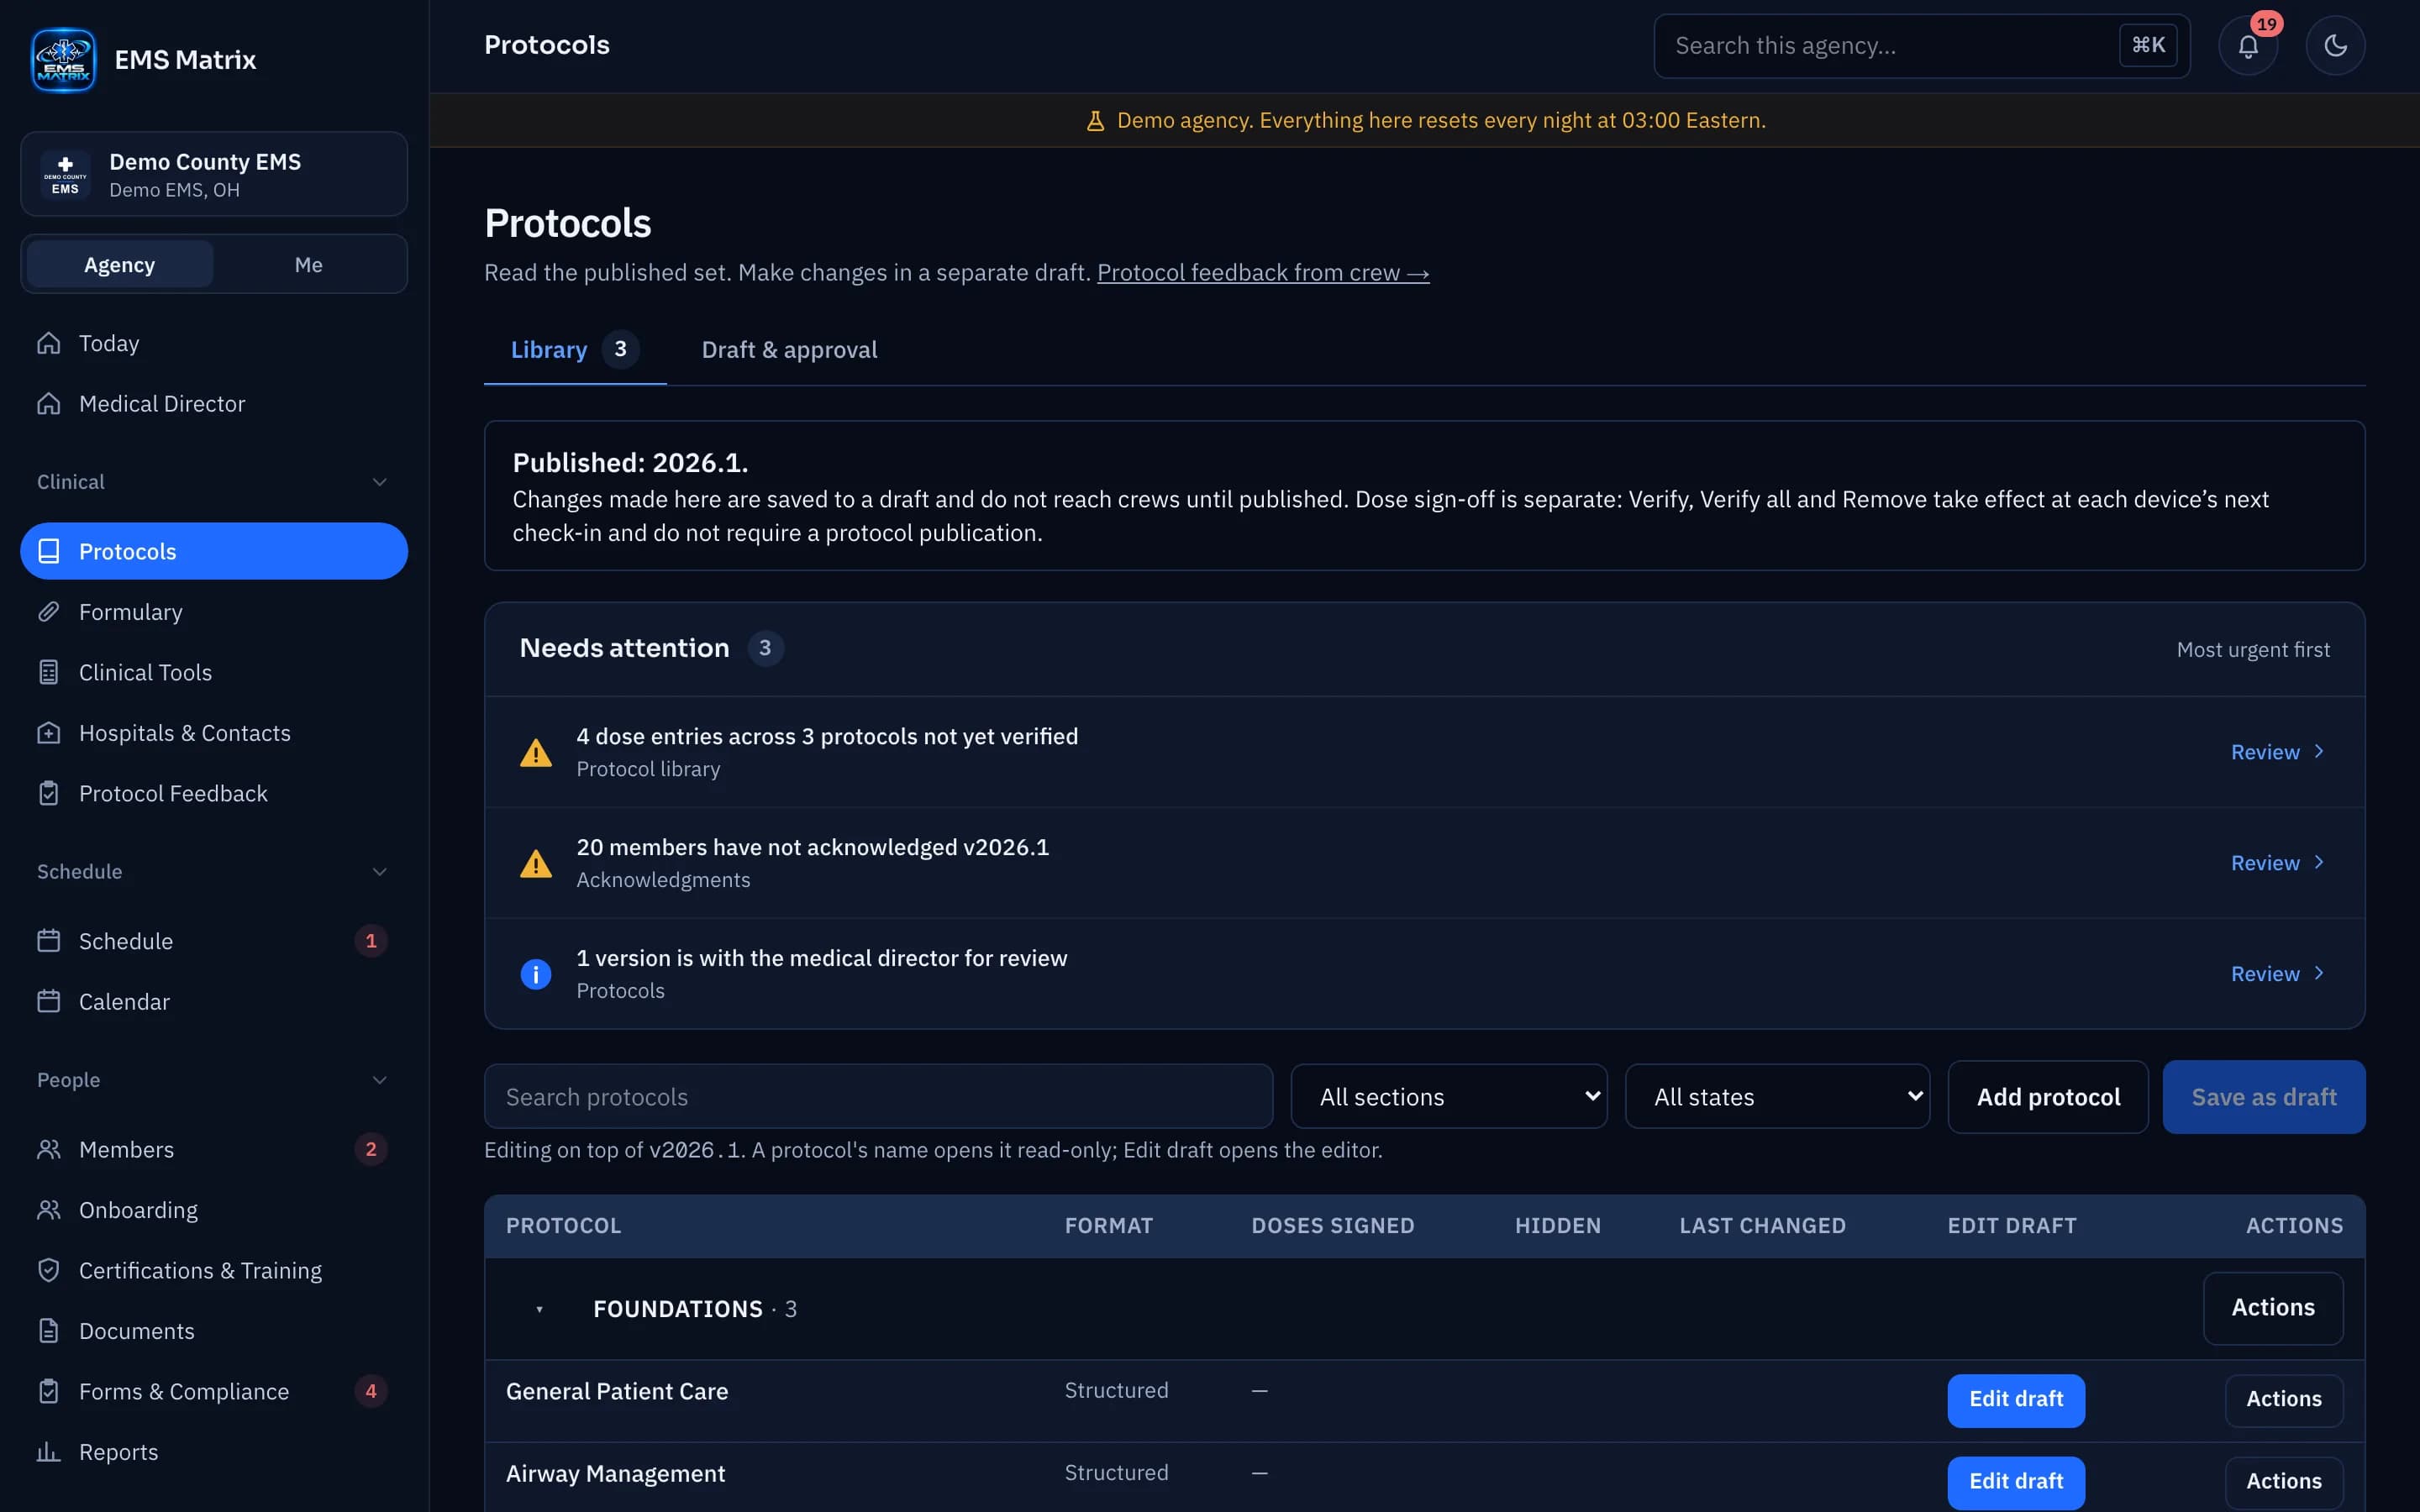Click the Hospitals & Contacts icon

(x=49, y=733)
